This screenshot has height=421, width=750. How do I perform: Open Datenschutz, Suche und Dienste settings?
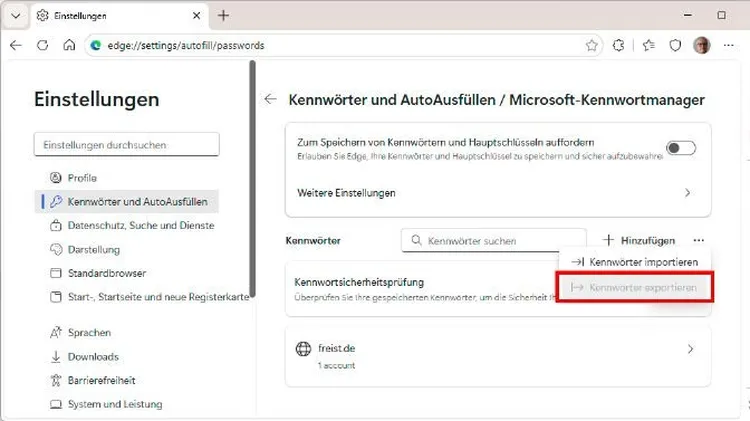click(x=140, y=225)
